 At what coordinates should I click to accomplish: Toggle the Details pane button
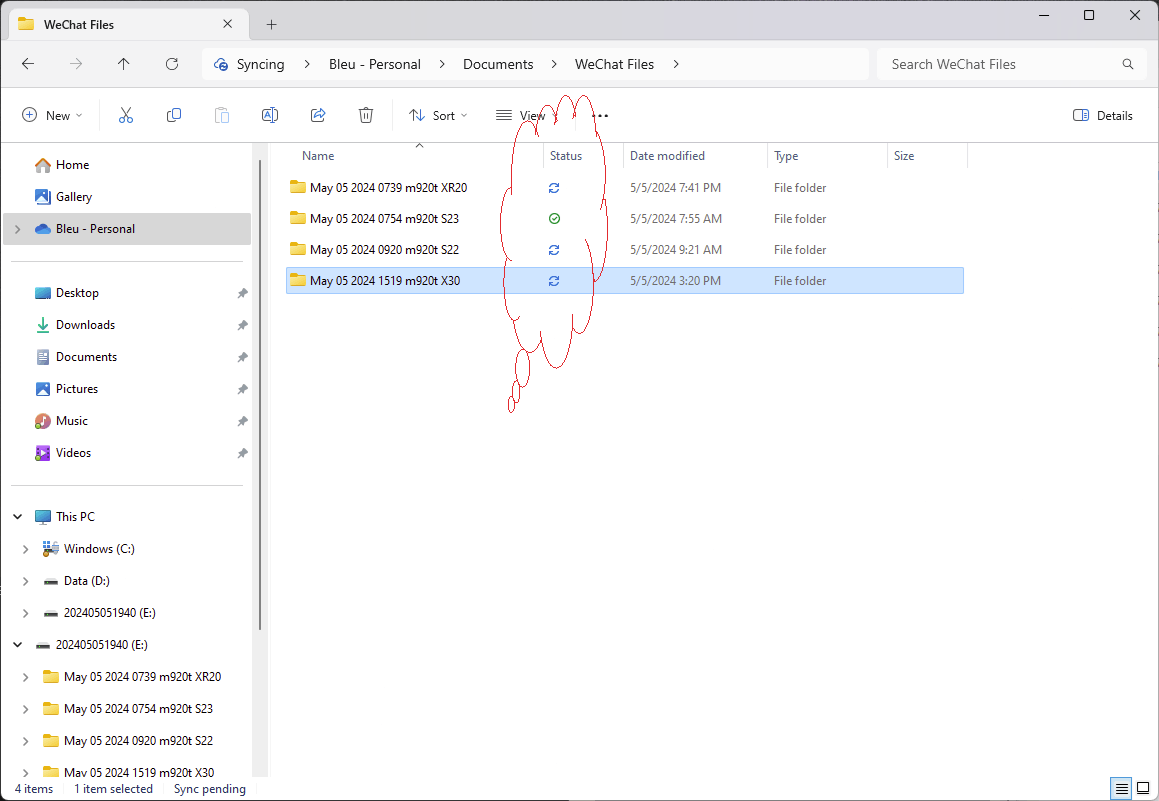[x=1102, y=115]
